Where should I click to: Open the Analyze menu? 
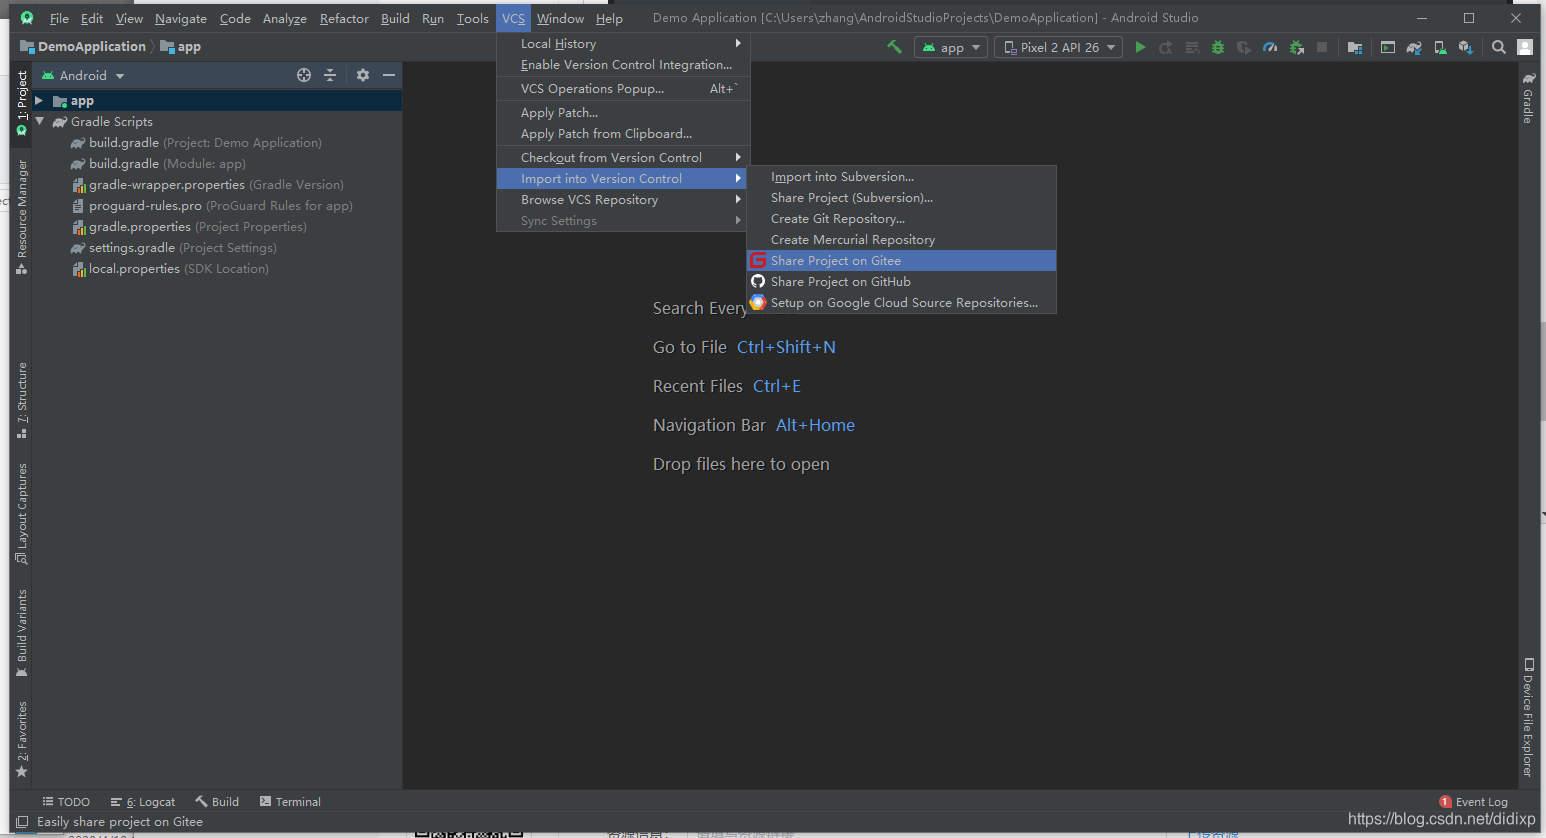point(284,18)
